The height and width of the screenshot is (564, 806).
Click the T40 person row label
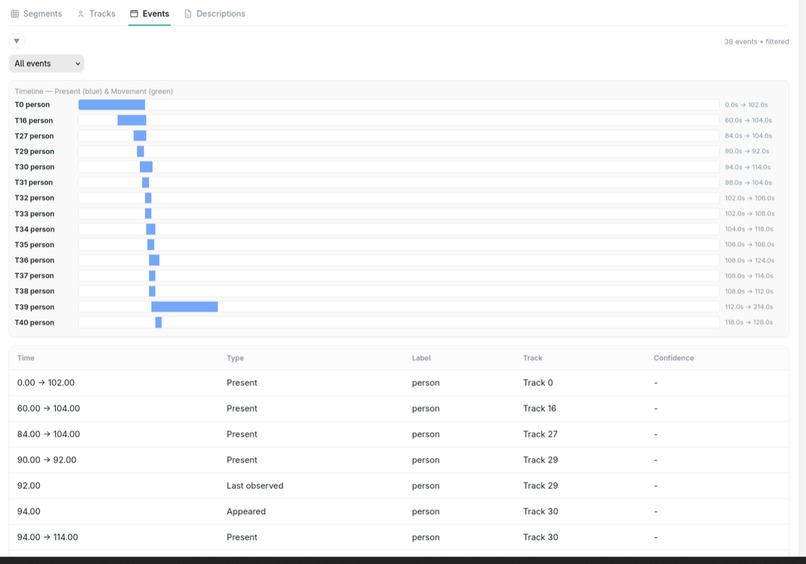(x=34, y=322)
